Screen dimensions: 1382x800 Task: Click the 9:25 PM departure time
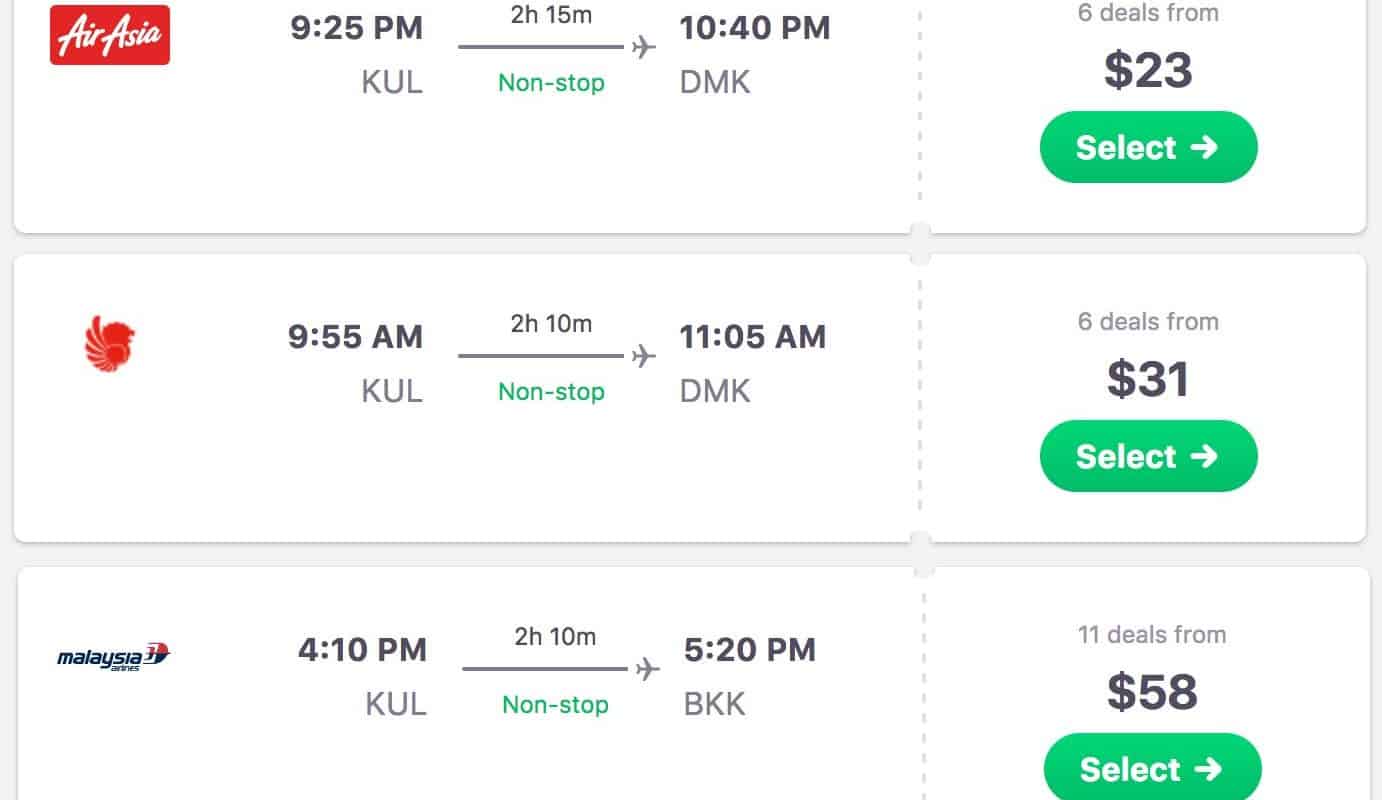tap(356, 28)
